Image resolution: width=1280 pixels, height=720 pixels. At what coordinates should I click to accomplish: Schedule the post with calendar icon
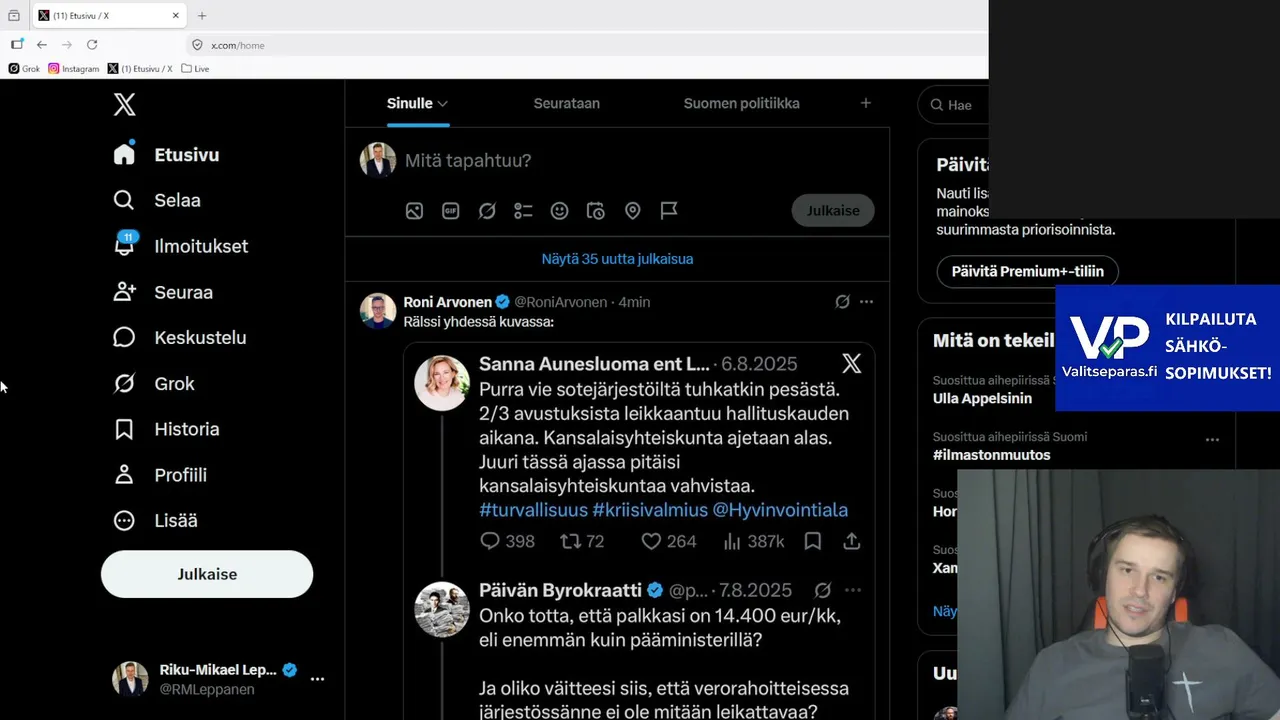click(x=596, y=211)
